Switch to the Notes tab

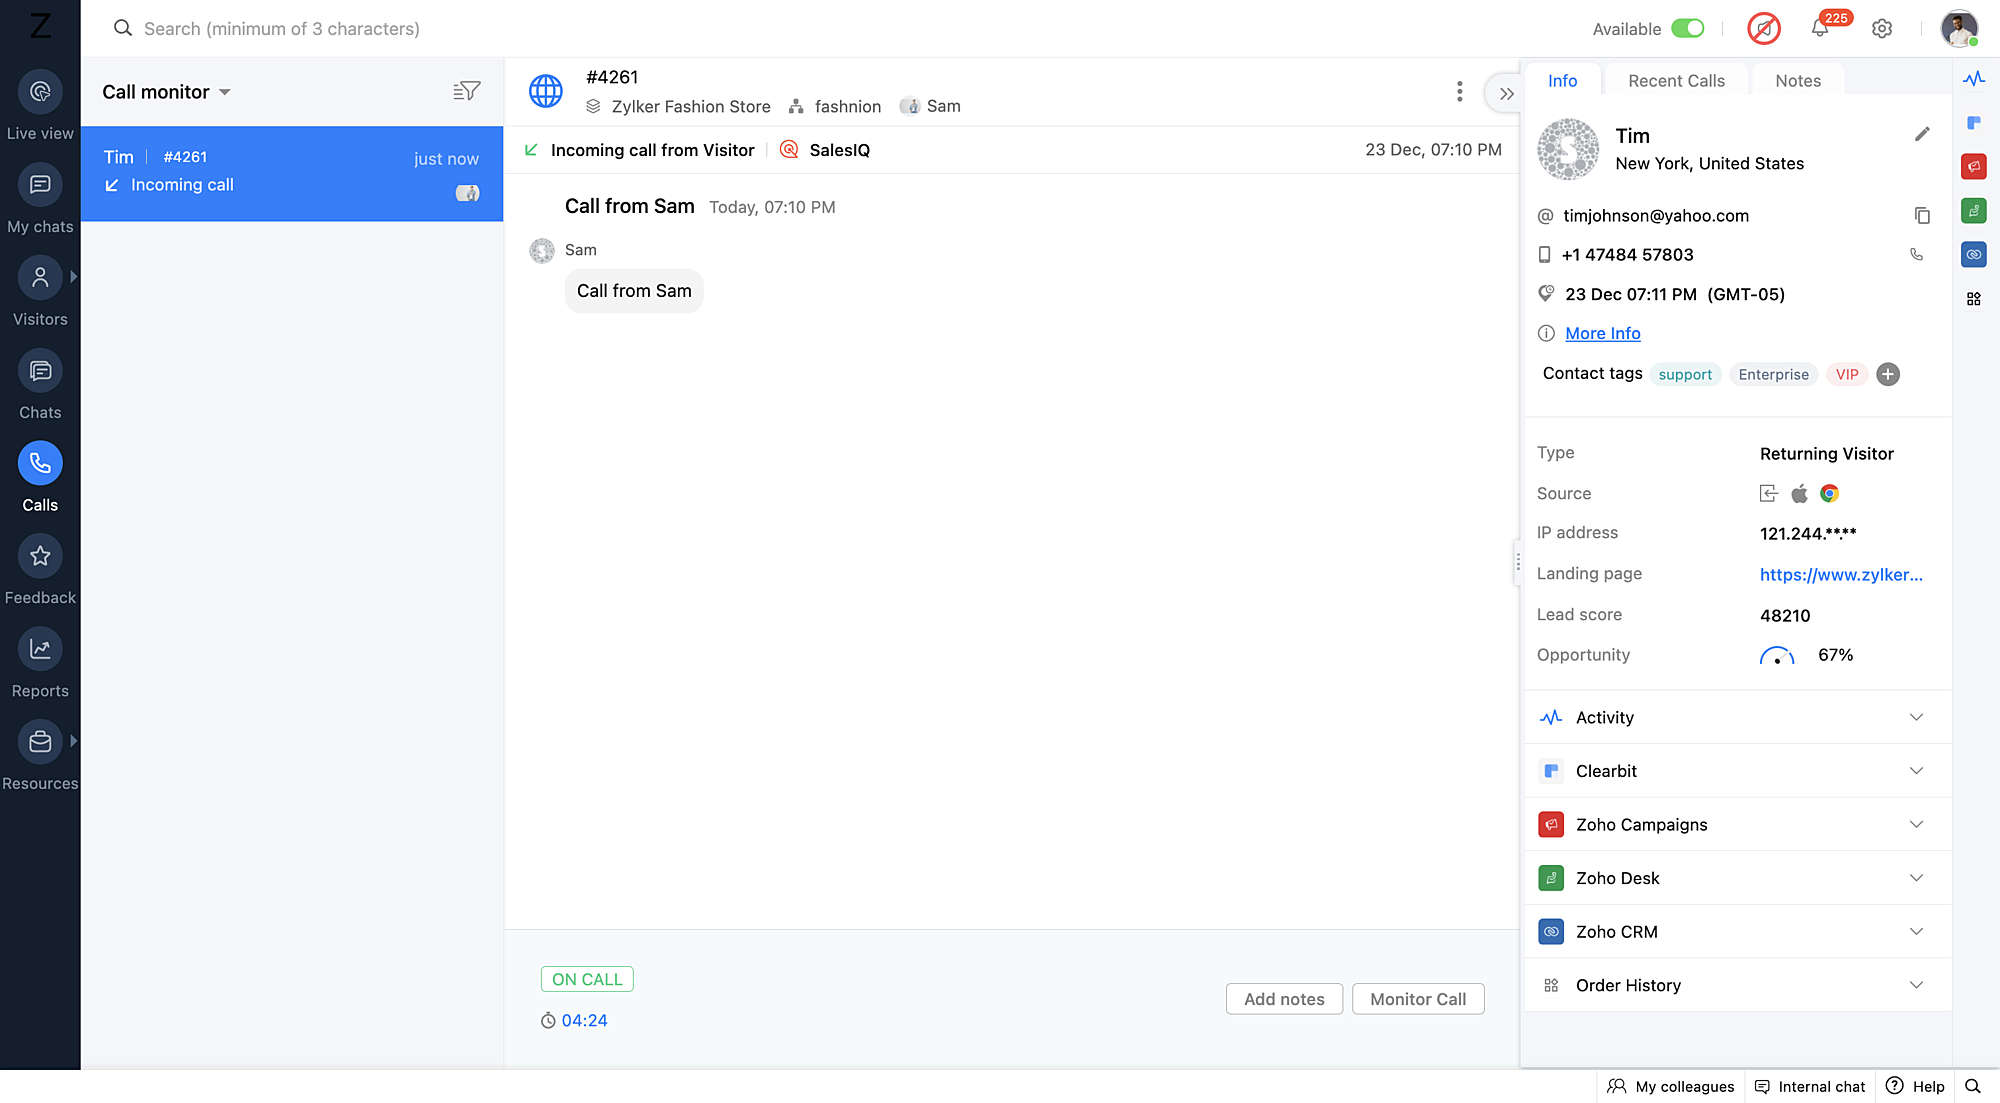(1797, 81)
